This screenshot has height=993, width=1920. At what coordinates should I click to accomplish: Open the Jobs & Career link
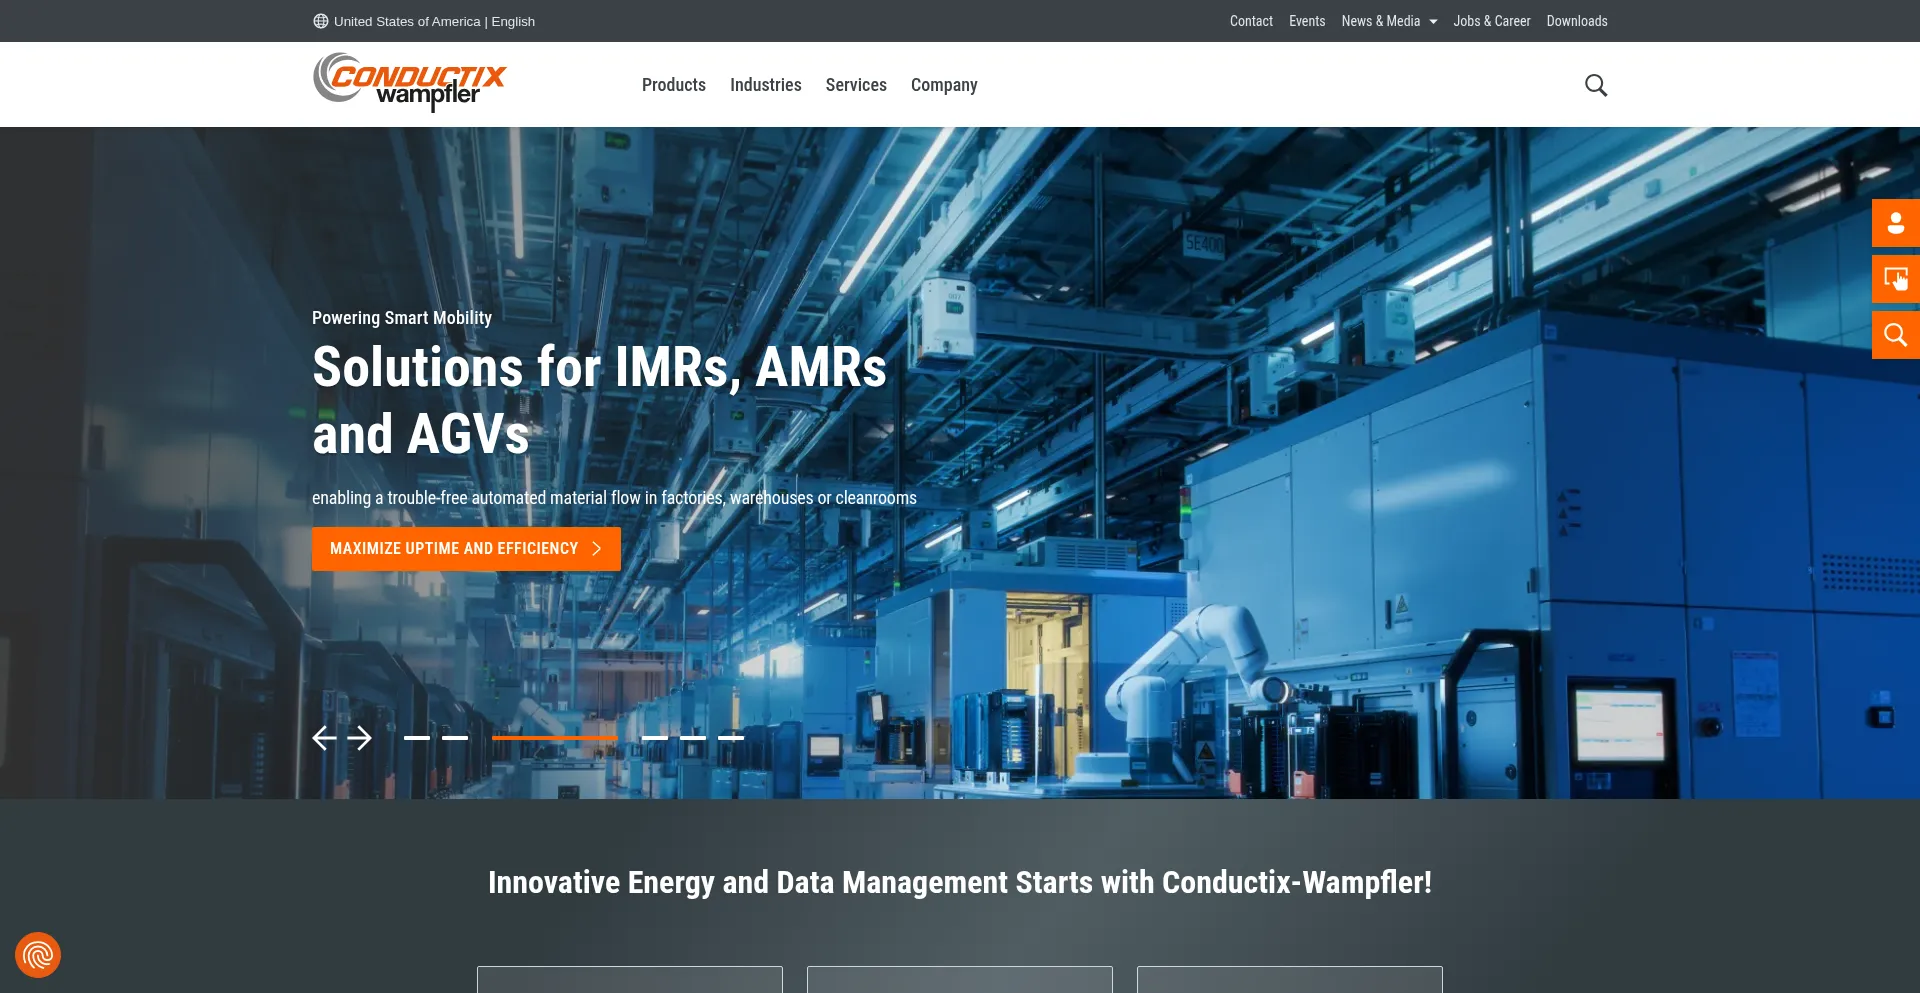coord(1491,21)
